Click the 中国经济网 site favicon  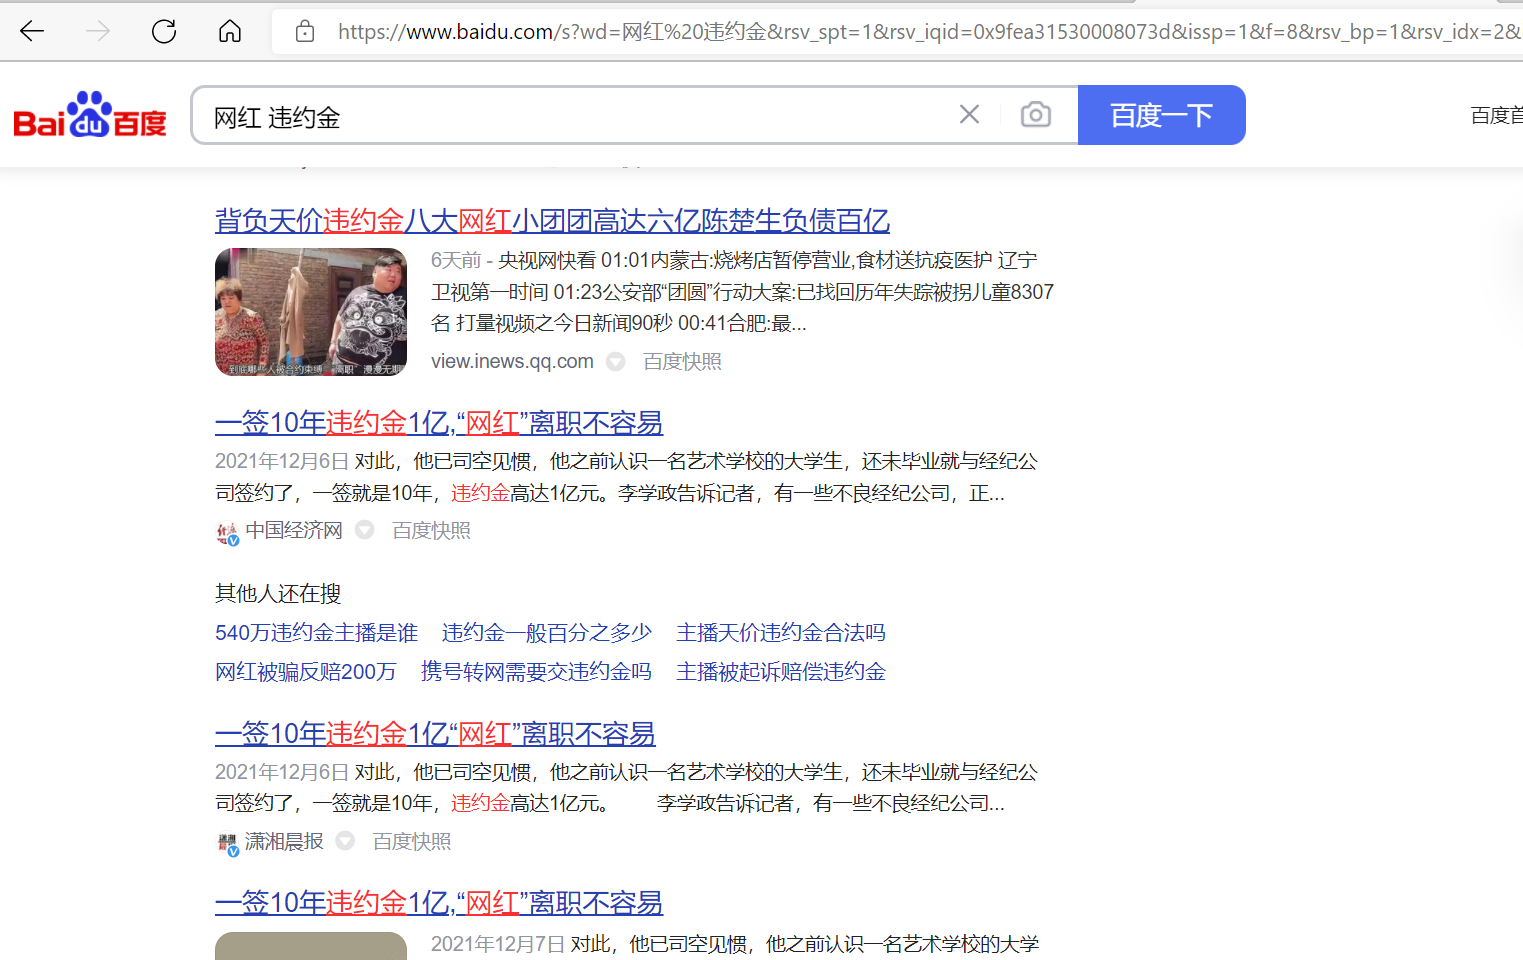225,531
